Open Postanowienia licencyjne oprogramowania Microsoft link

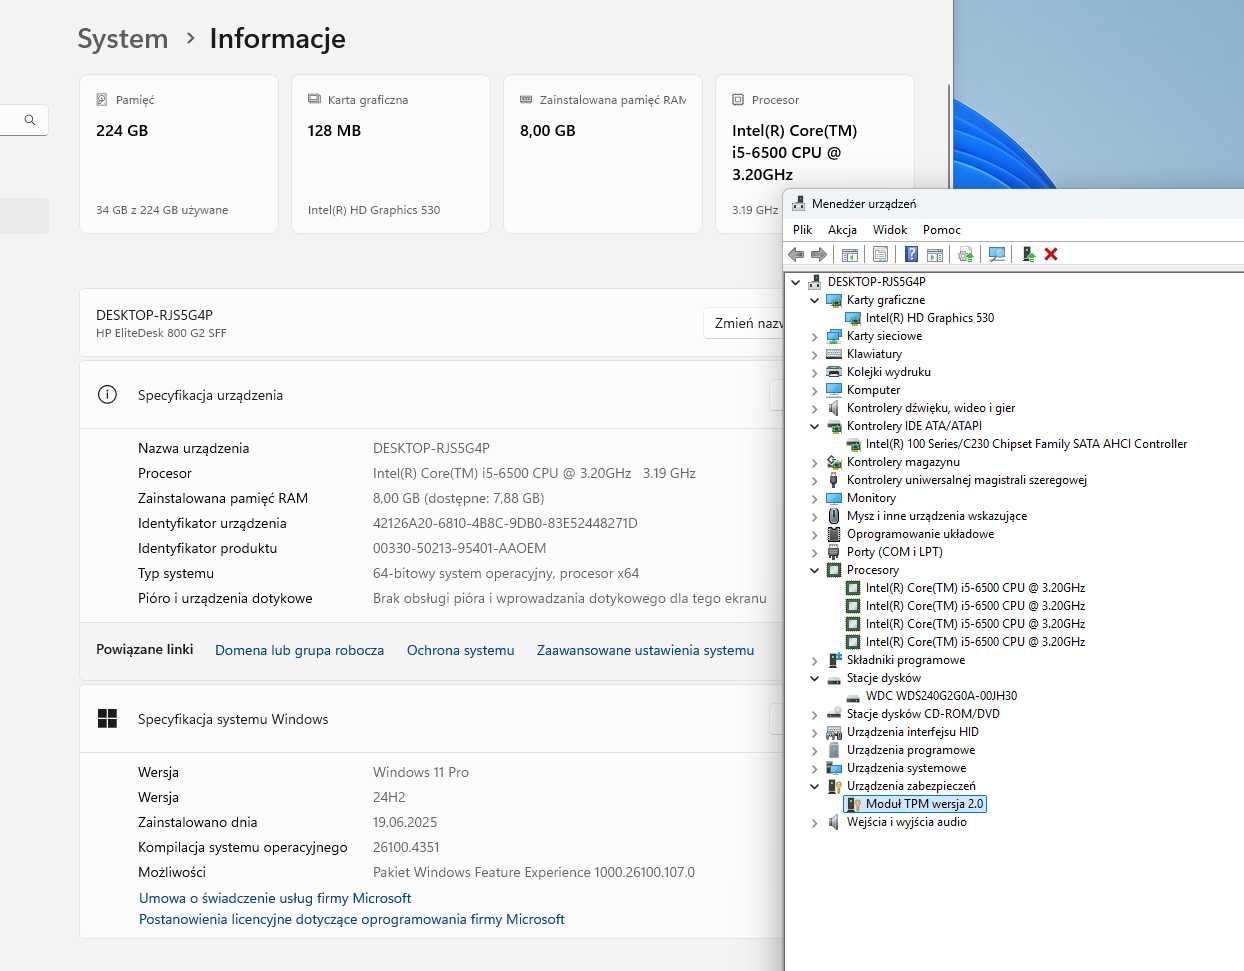click(x=352, y=919)
